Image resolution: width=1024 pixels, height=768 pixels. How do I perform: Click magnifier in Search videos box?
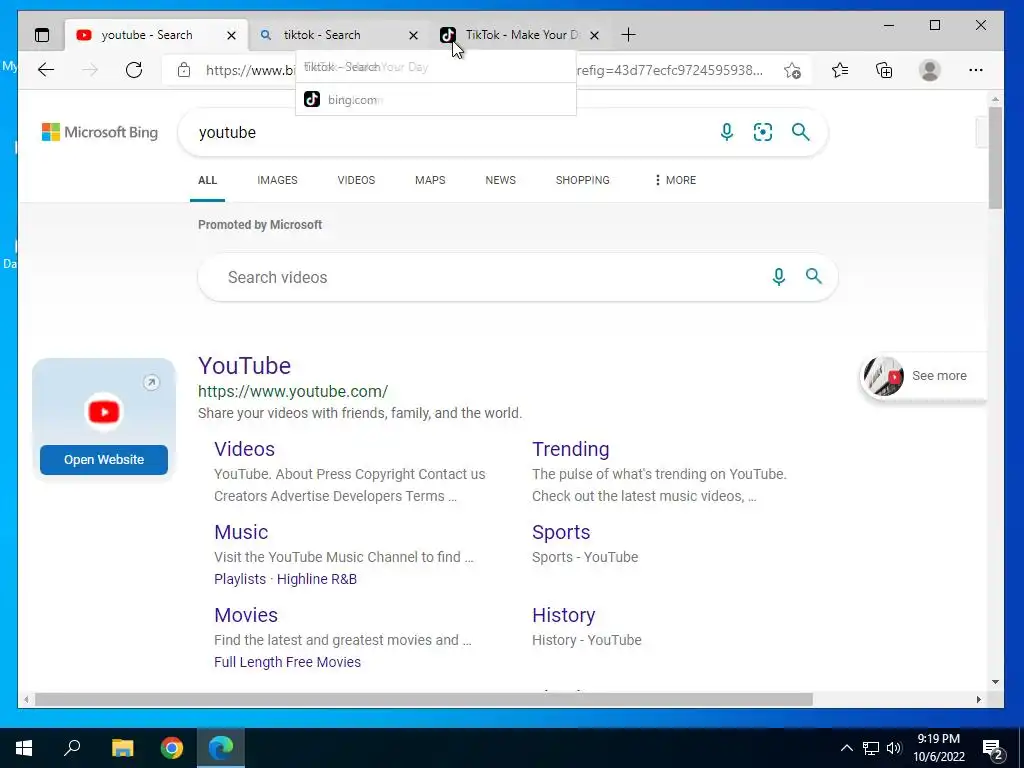pyautogui.click(x=814, y=276)
